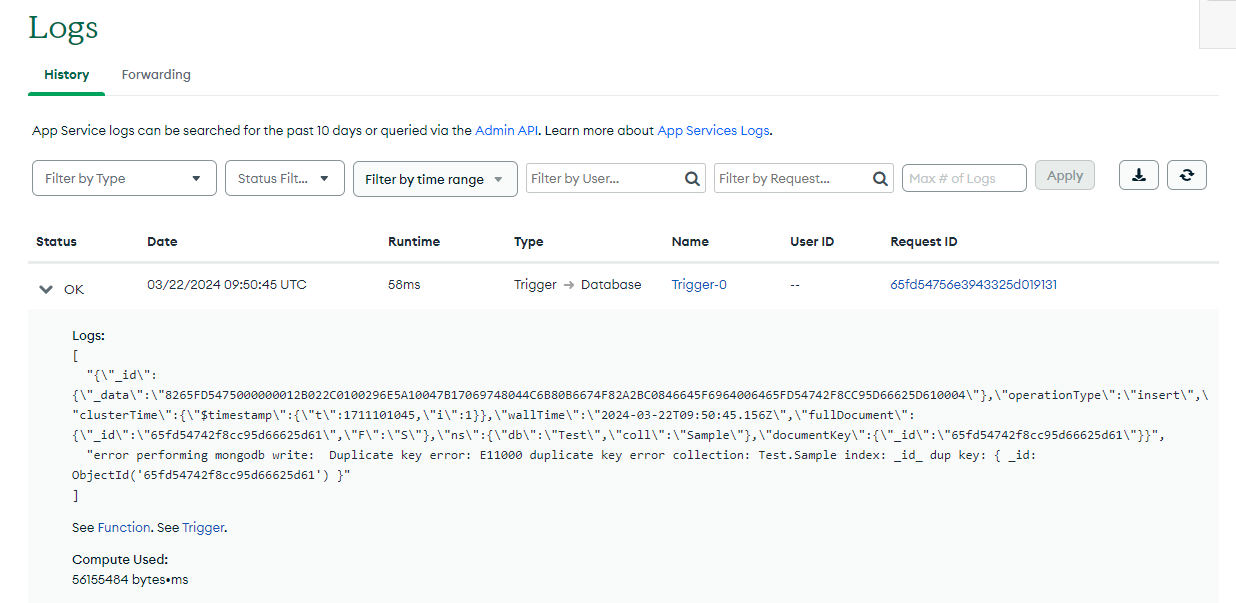The width and height of the screenshot is (1236, 603).
Task: Switch to the Forwarding tab
Action: point(156,75)
